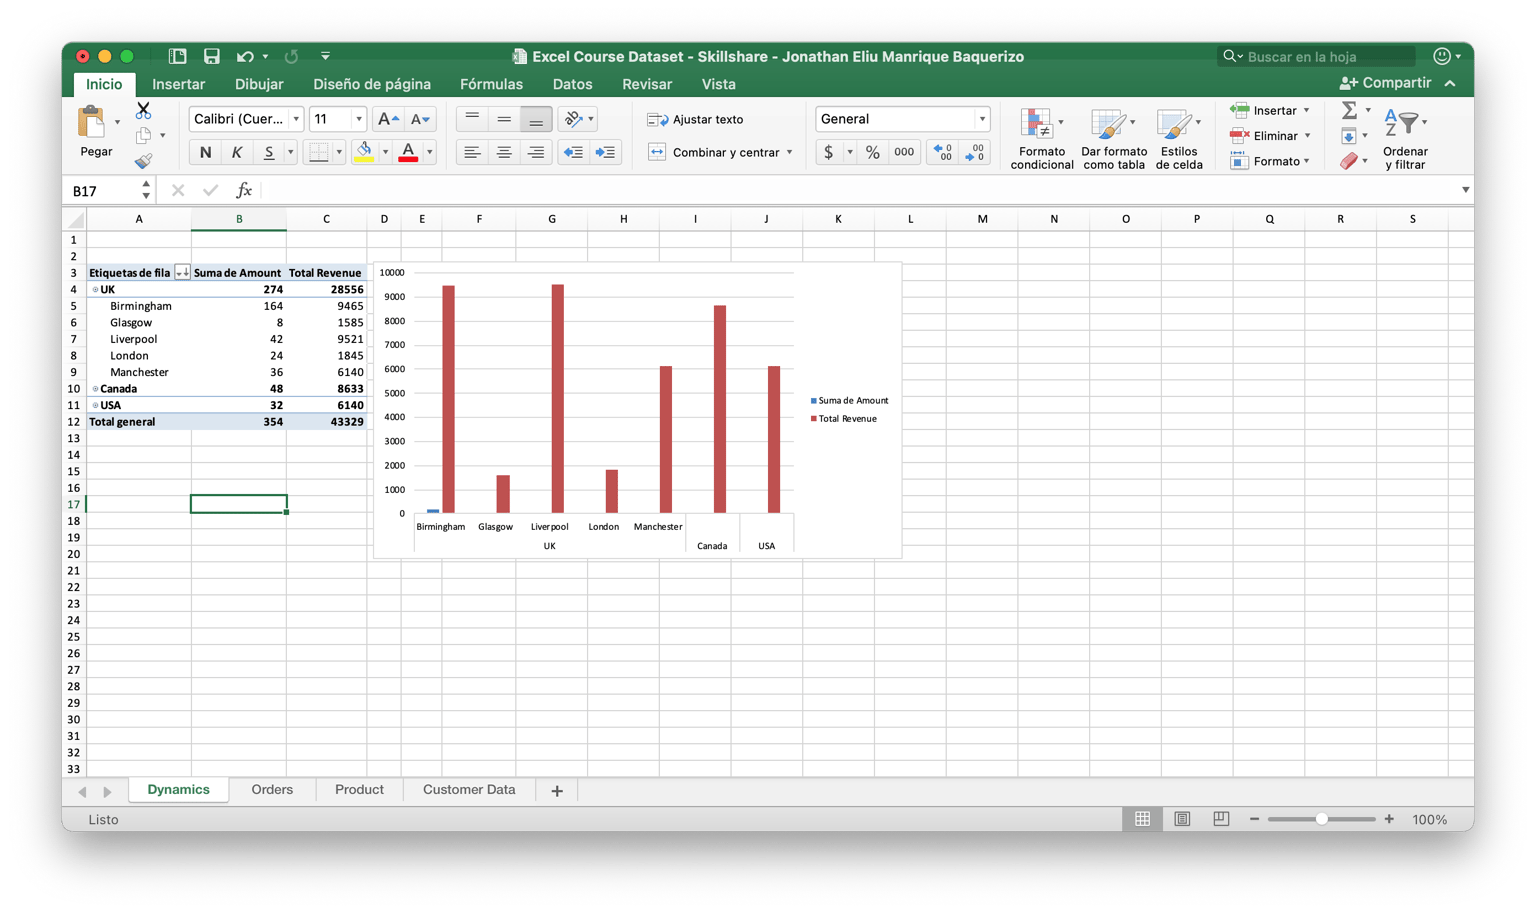Open Combinar y centrar dropdown arrow
This screenshot has width=1536, height=913.
pyautogui.click(x=789, y=152)
